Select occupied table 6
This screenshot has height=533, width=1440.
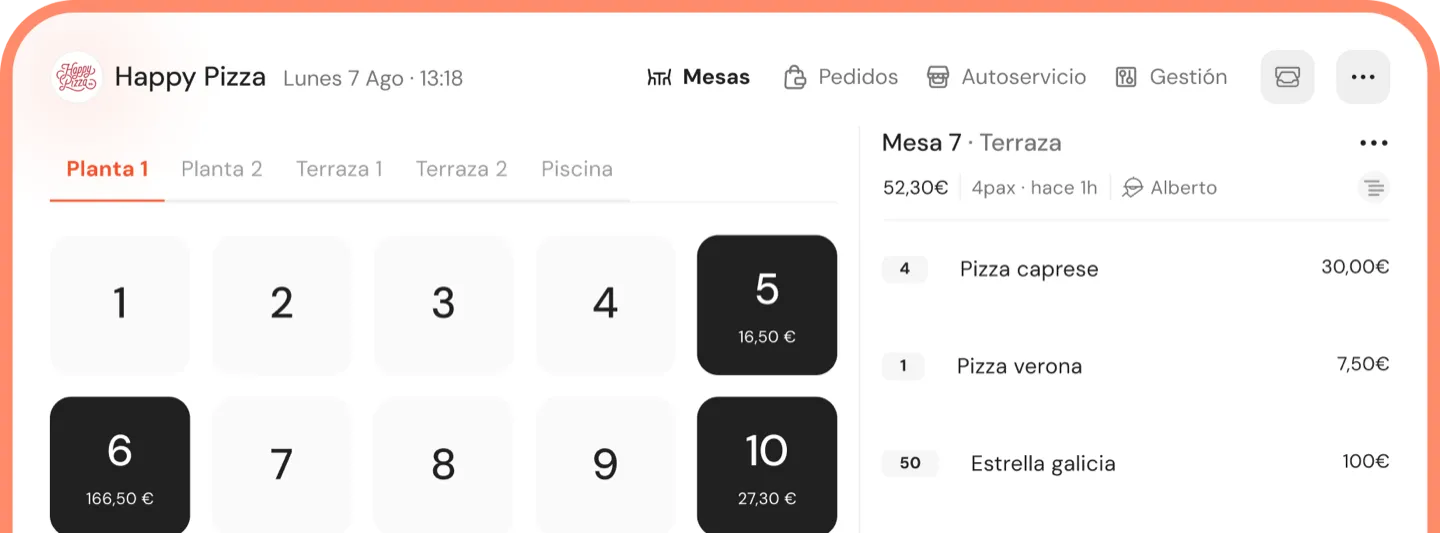point(120,465)
